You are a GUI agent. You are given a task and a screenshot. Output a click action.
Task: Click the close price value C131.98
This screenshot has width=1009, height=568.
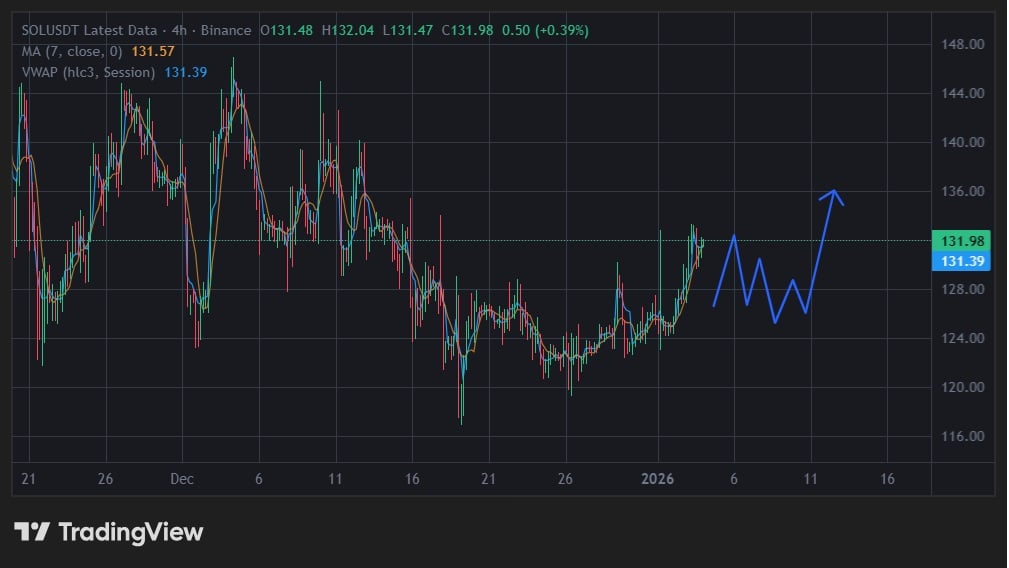[x=467, y=31]
